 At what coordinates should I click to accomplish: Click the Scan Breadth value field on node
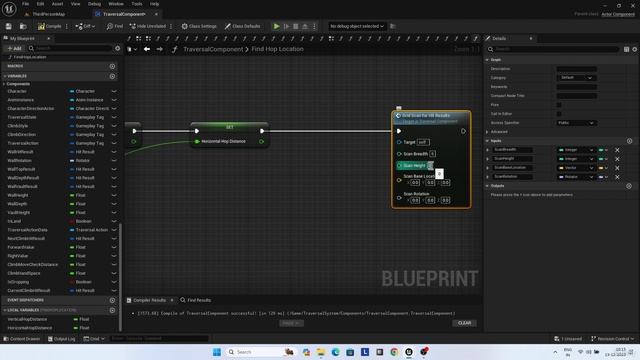[432, 154]
